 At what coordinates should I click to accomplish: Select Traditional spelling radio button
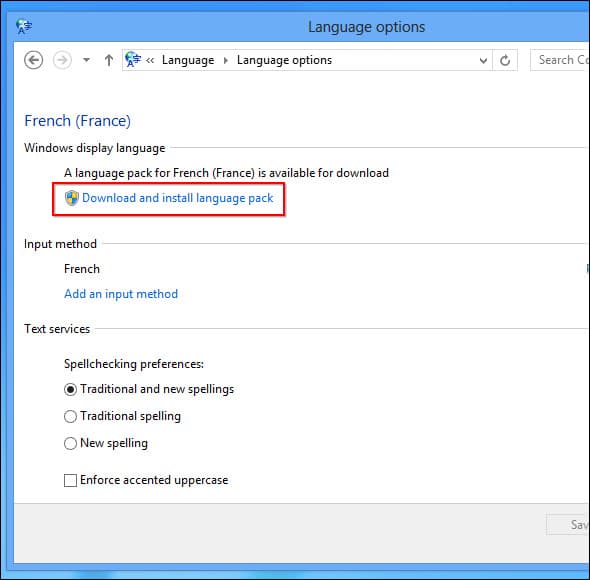(70, 417)
